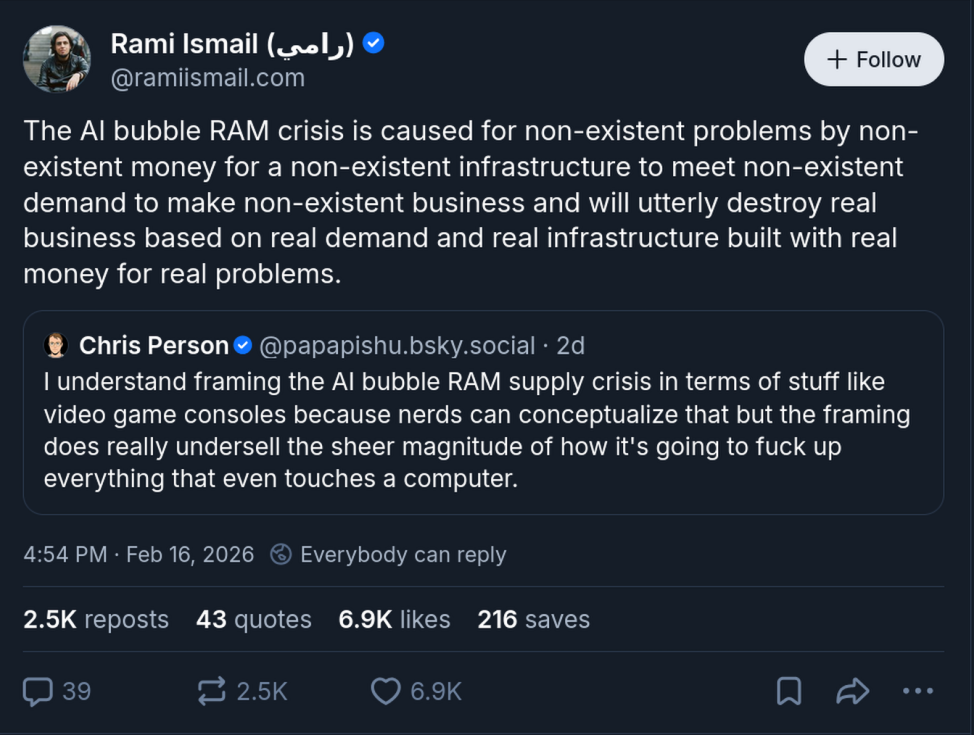
Task: View the '2.5K reposts' list
Action: coord(96,619)
